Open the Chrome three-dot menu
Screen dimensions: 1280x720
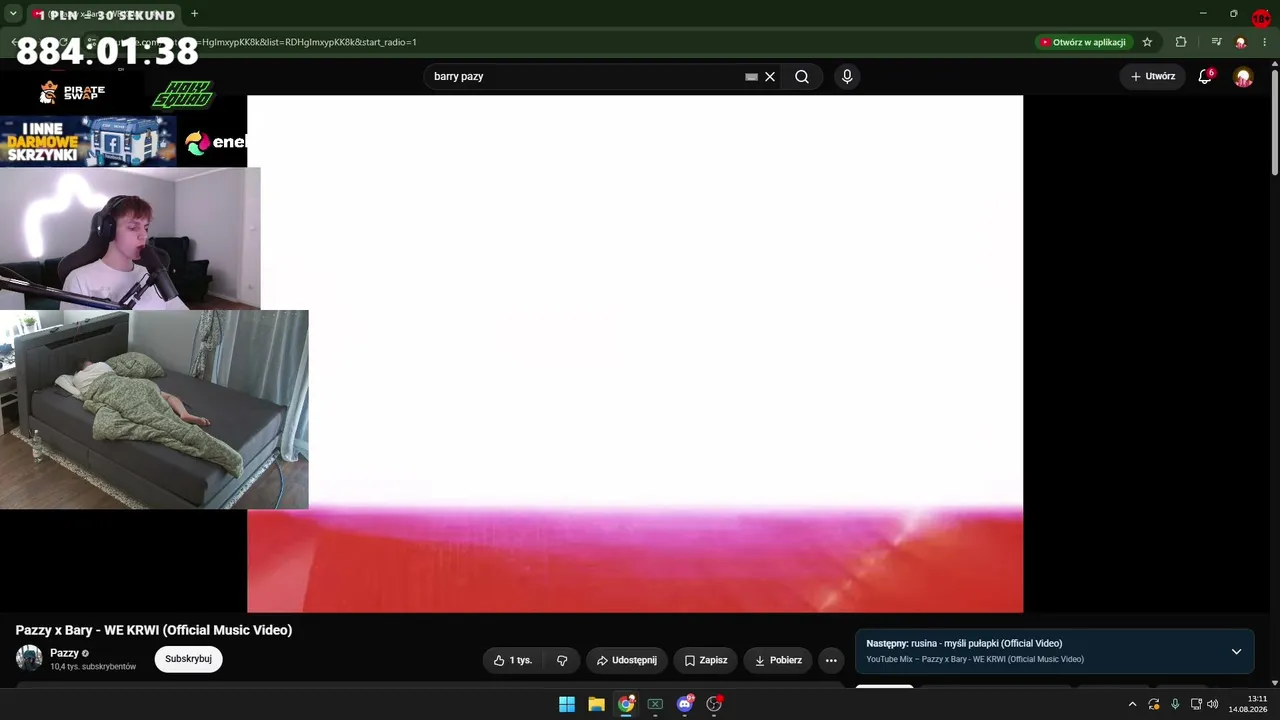pos(1265,42)
